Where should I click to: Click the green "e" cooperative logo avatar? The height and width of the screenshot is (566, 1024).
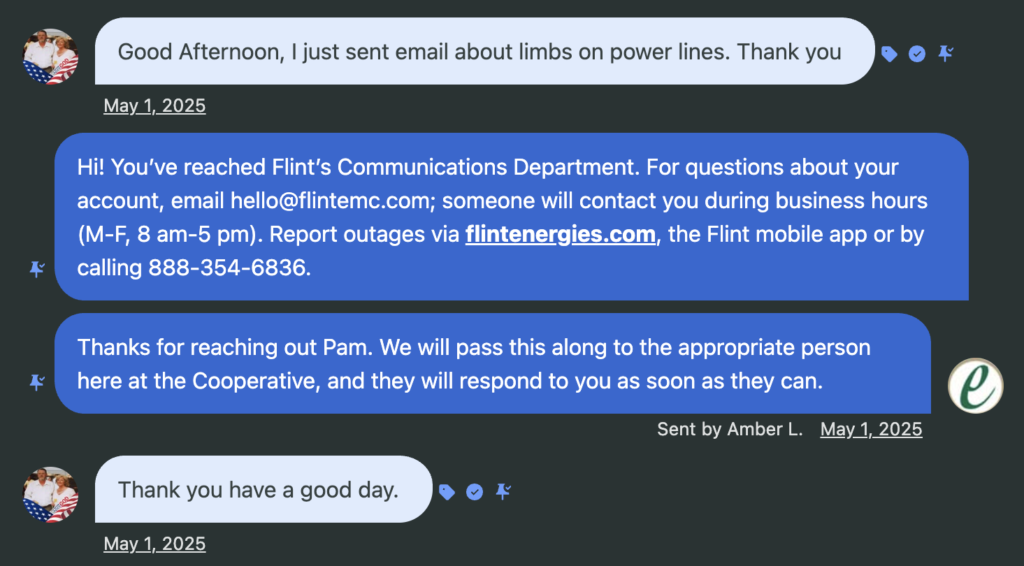[x=975, y=384]
